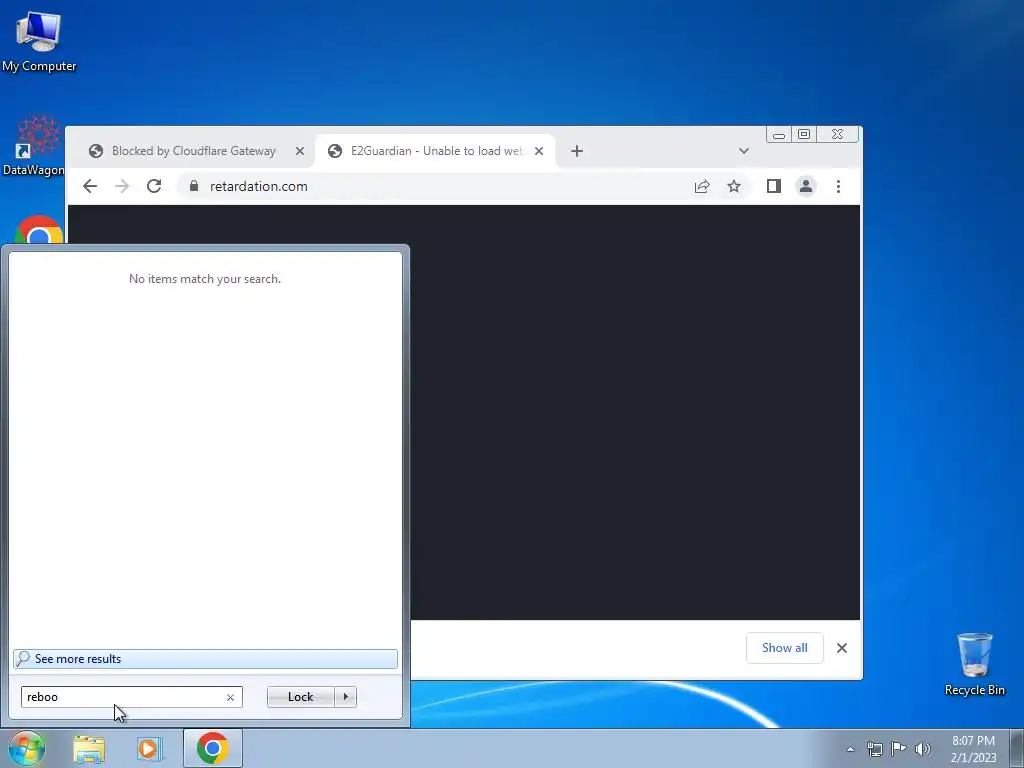Click the address bar URL
1024x768 pixels.
pyautogui.click(x=259, y=186)
